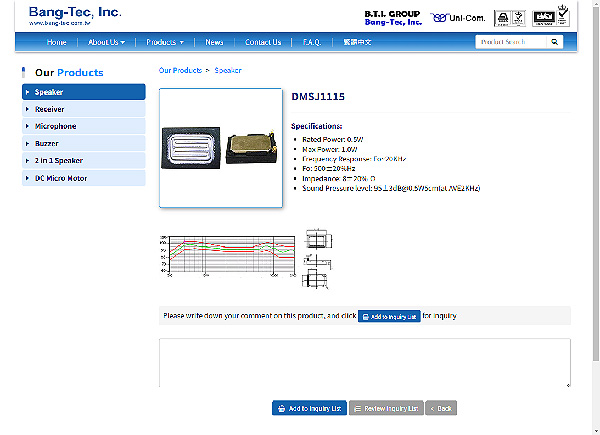The width and height of the screenshot is (600, 435).
Task: Open the F.A.Q. page
Action: [311, 42]
